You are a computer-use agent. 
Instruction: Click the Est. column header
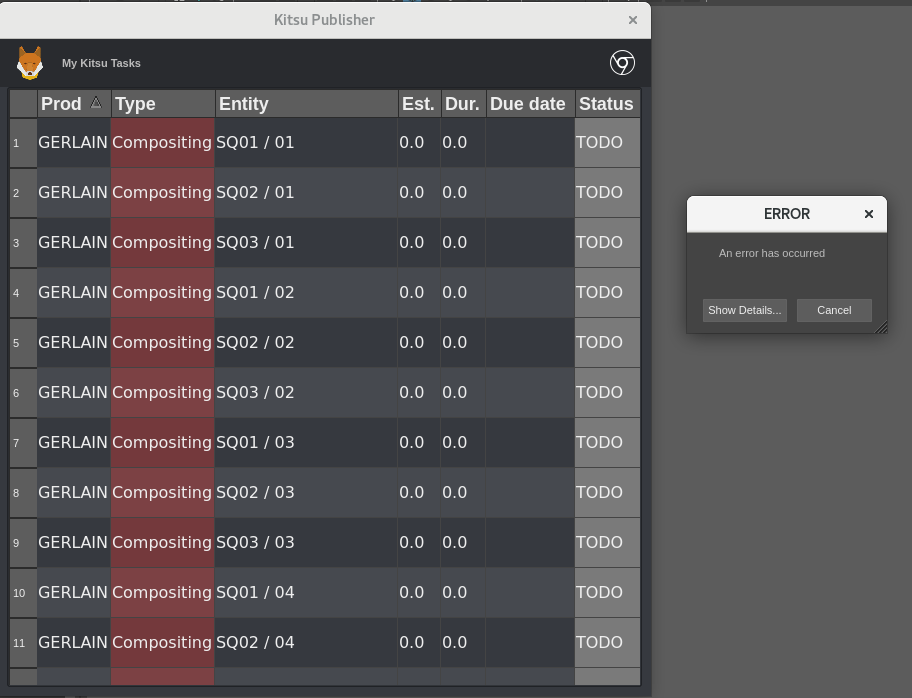tap(418, 103)
